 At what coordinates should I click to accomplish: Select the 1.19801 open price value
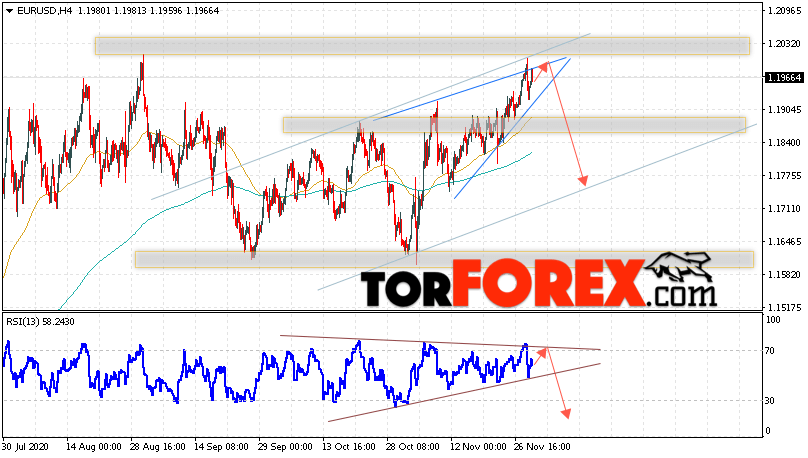[94, 11]
